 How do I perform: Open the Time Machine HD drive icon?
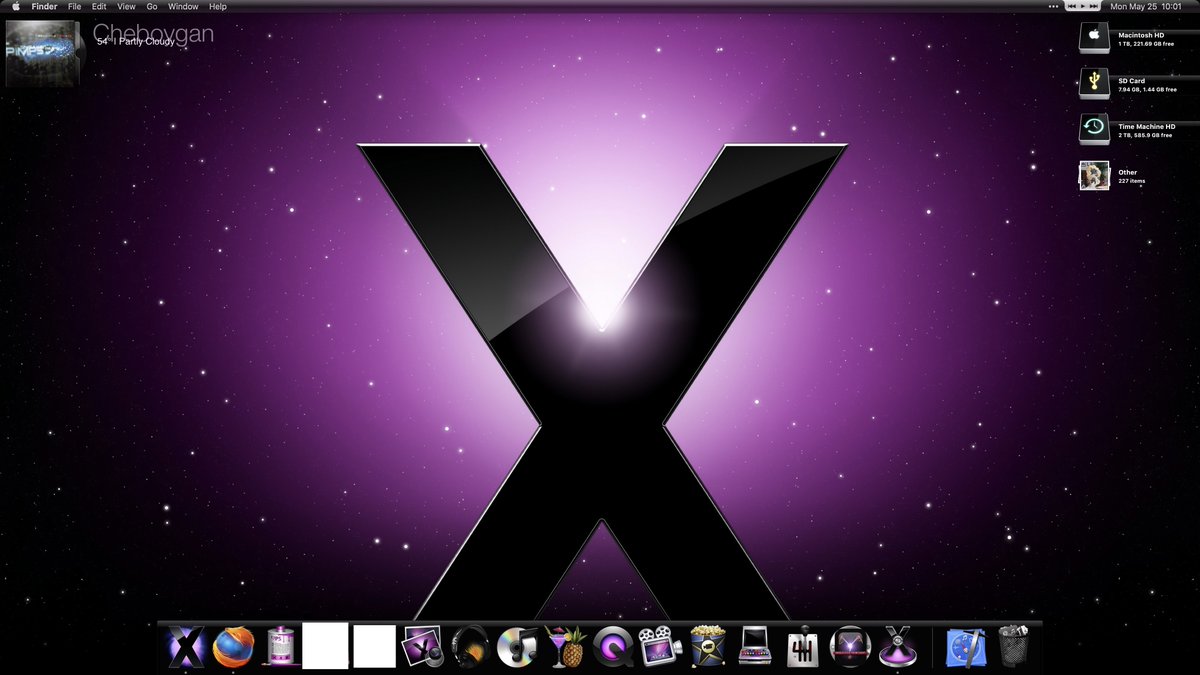click(x=1094, y=129)
